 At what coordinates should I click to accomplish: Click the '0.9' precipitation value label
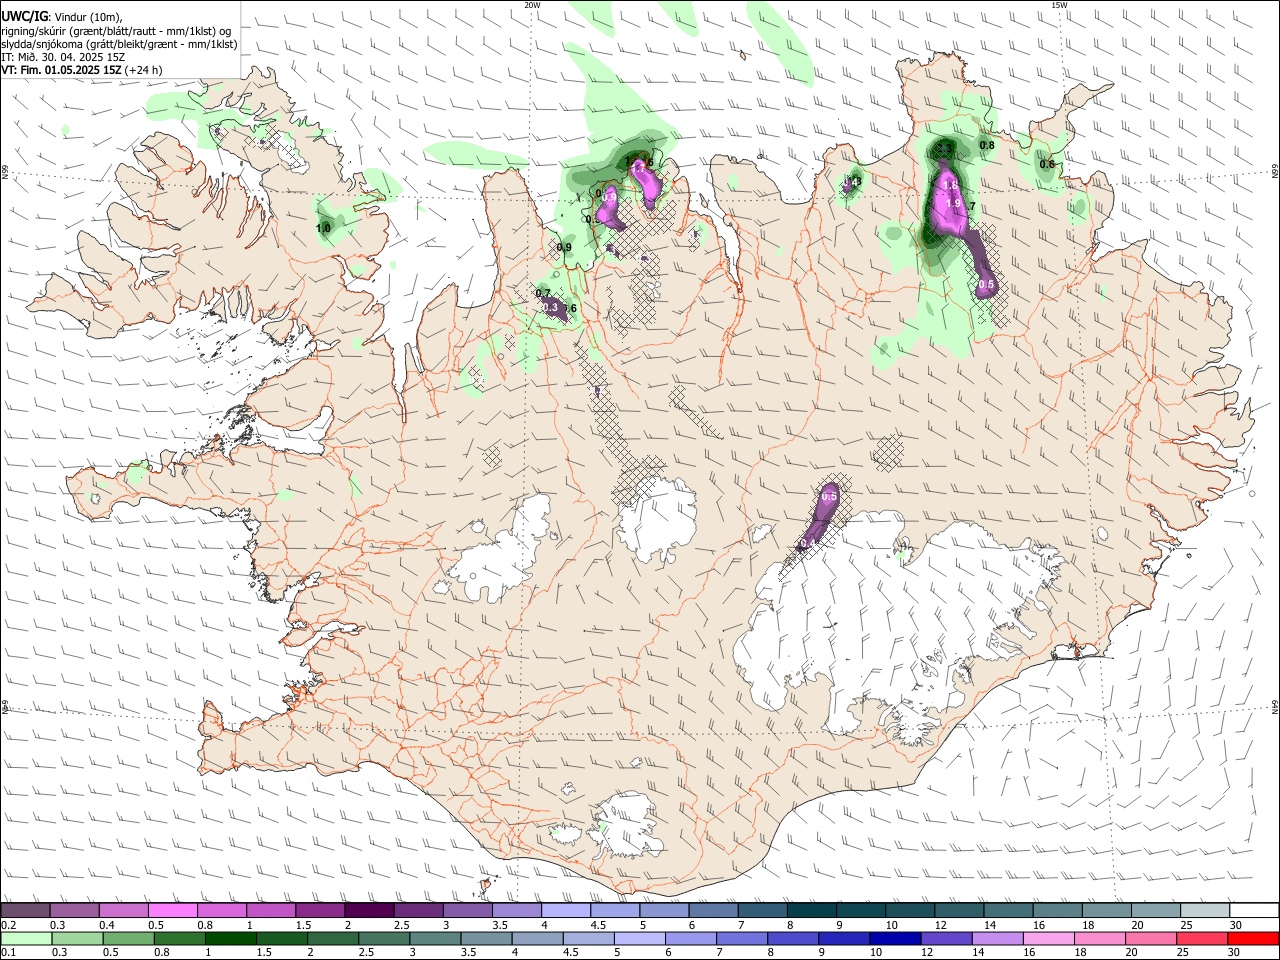pyautogui.click(x=564, y=248)
